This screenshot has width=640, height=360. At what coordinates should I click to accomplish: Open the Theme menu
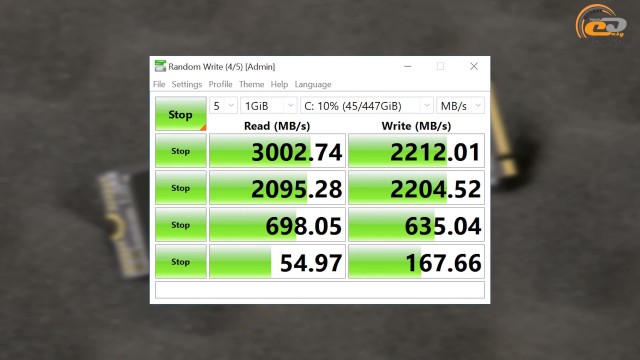tap(251, 84)
